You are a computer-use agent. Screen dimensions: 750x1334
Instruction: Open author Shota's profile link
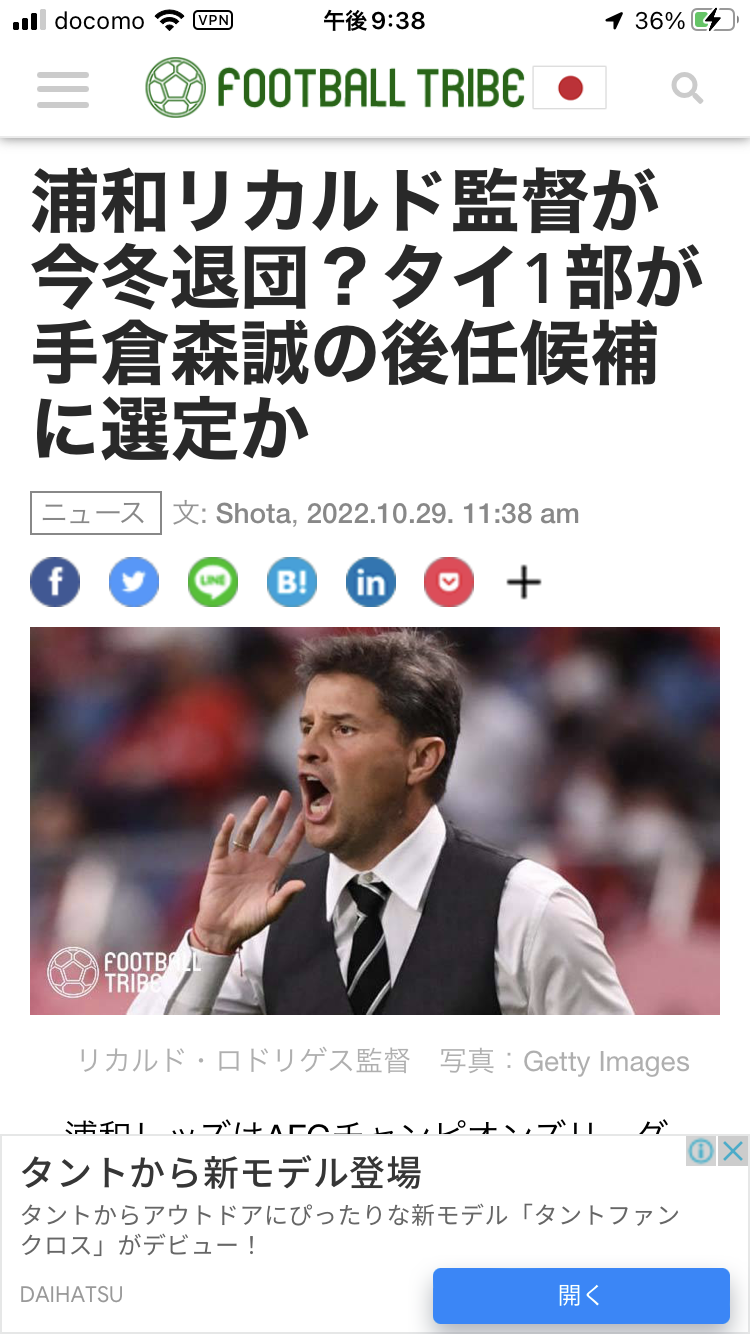(x=254, y=514)
